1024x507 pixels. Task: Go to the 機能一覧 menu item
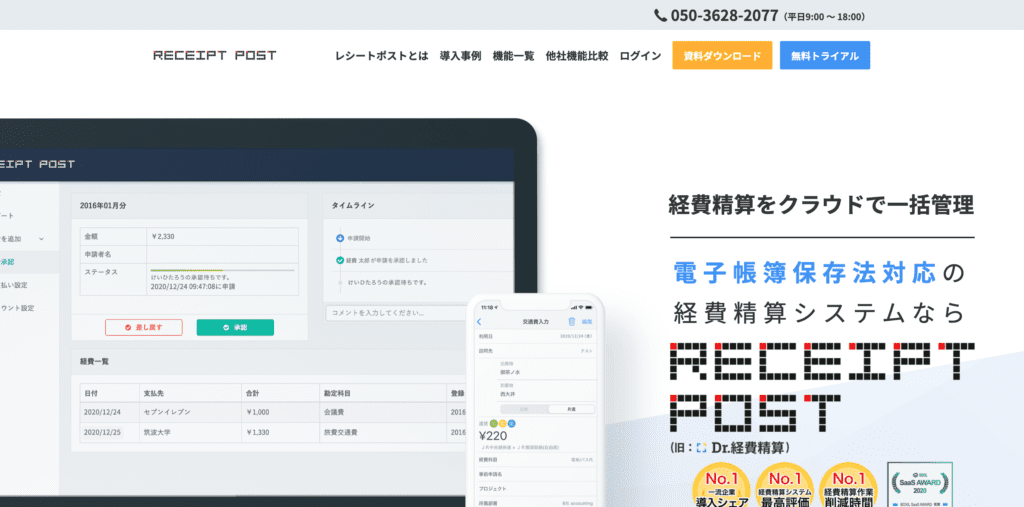click(x=513, y=56)
